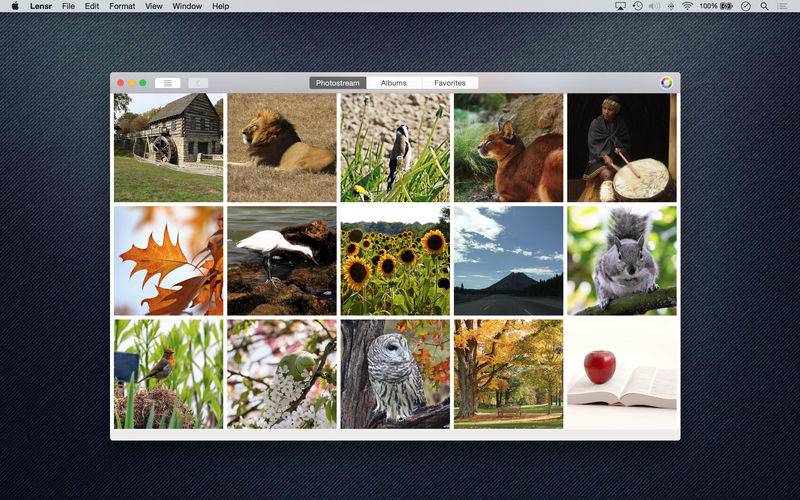The height and width of the screenshot is (500, 800).
Task: Open Notification Center list icon
Action: click(x=782, y=6)
